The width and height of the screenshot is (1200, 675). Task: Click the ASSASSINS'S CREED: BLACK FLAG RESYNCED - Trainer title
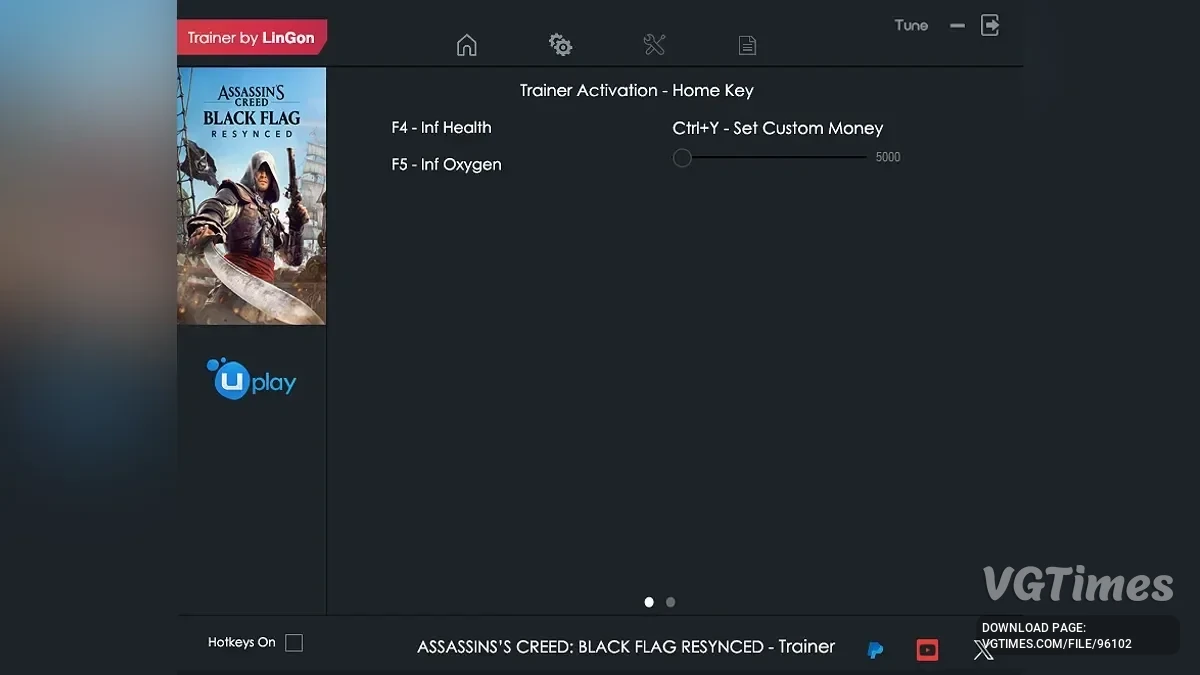click(x=626, y=646)
